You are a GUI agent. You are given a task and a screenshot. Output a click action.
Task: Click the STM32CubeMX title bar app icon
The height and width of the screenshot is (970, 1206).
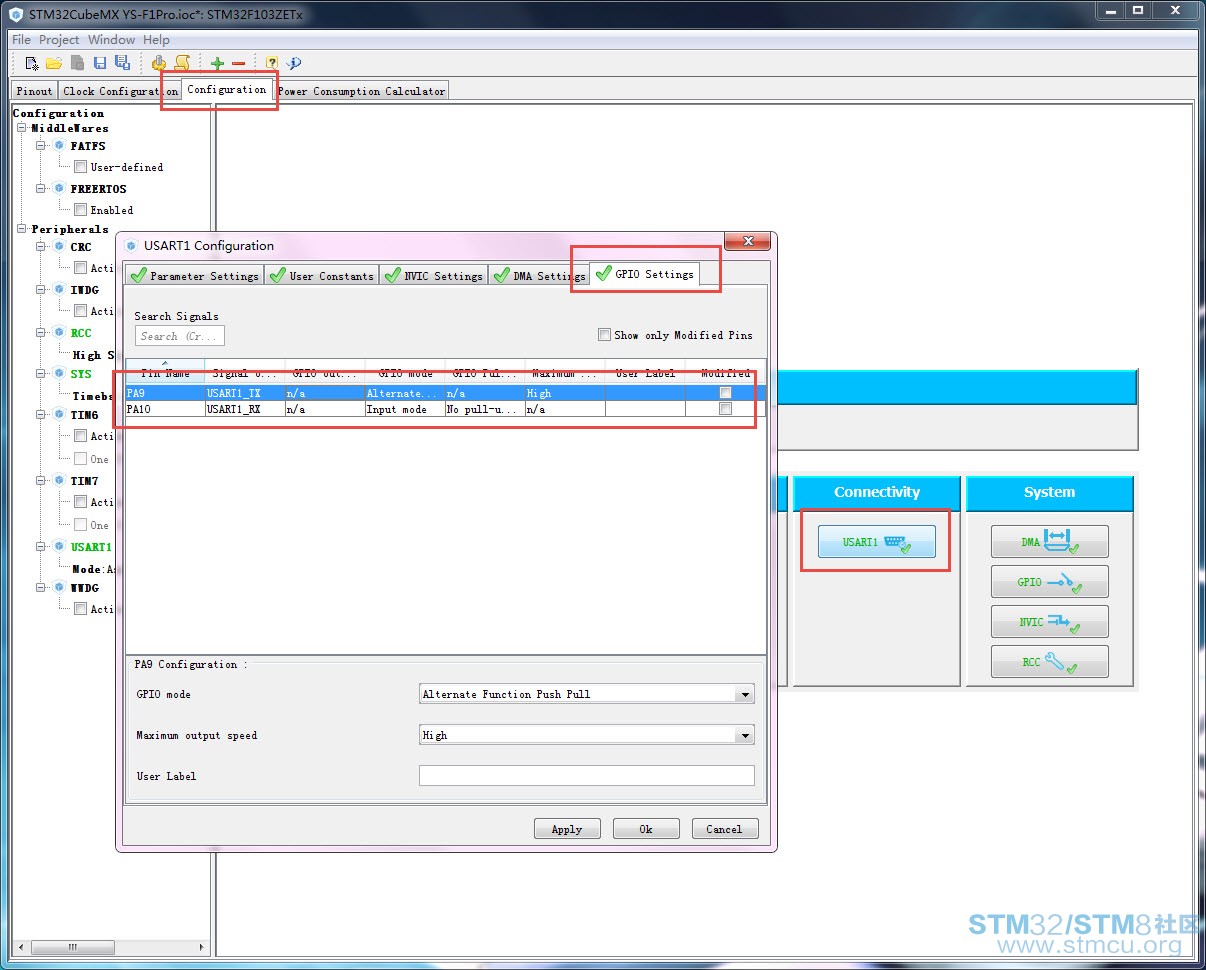tap(16, 14)
